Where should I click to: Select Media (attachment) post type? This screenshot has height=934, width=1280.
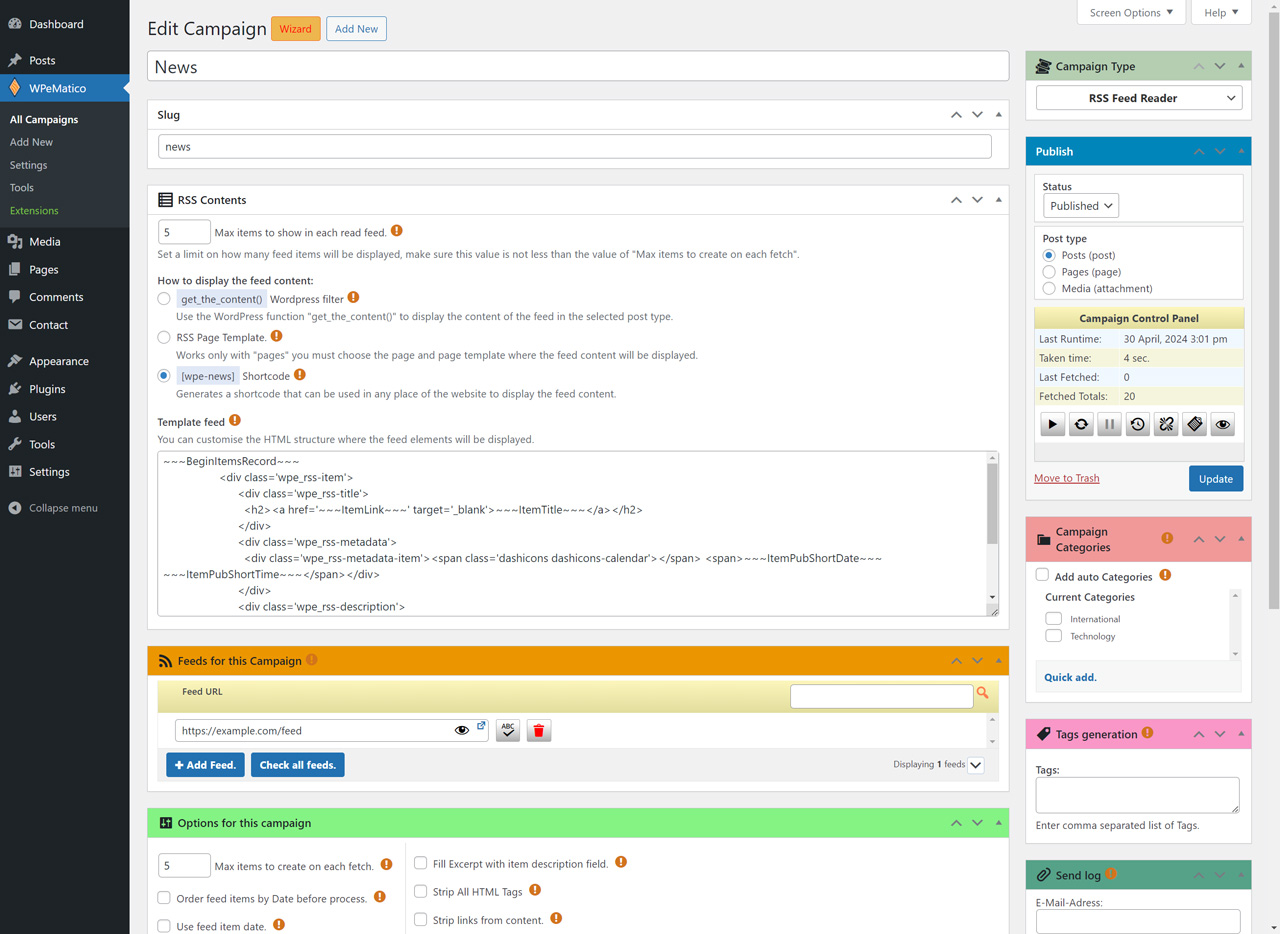pos(1049,288)
